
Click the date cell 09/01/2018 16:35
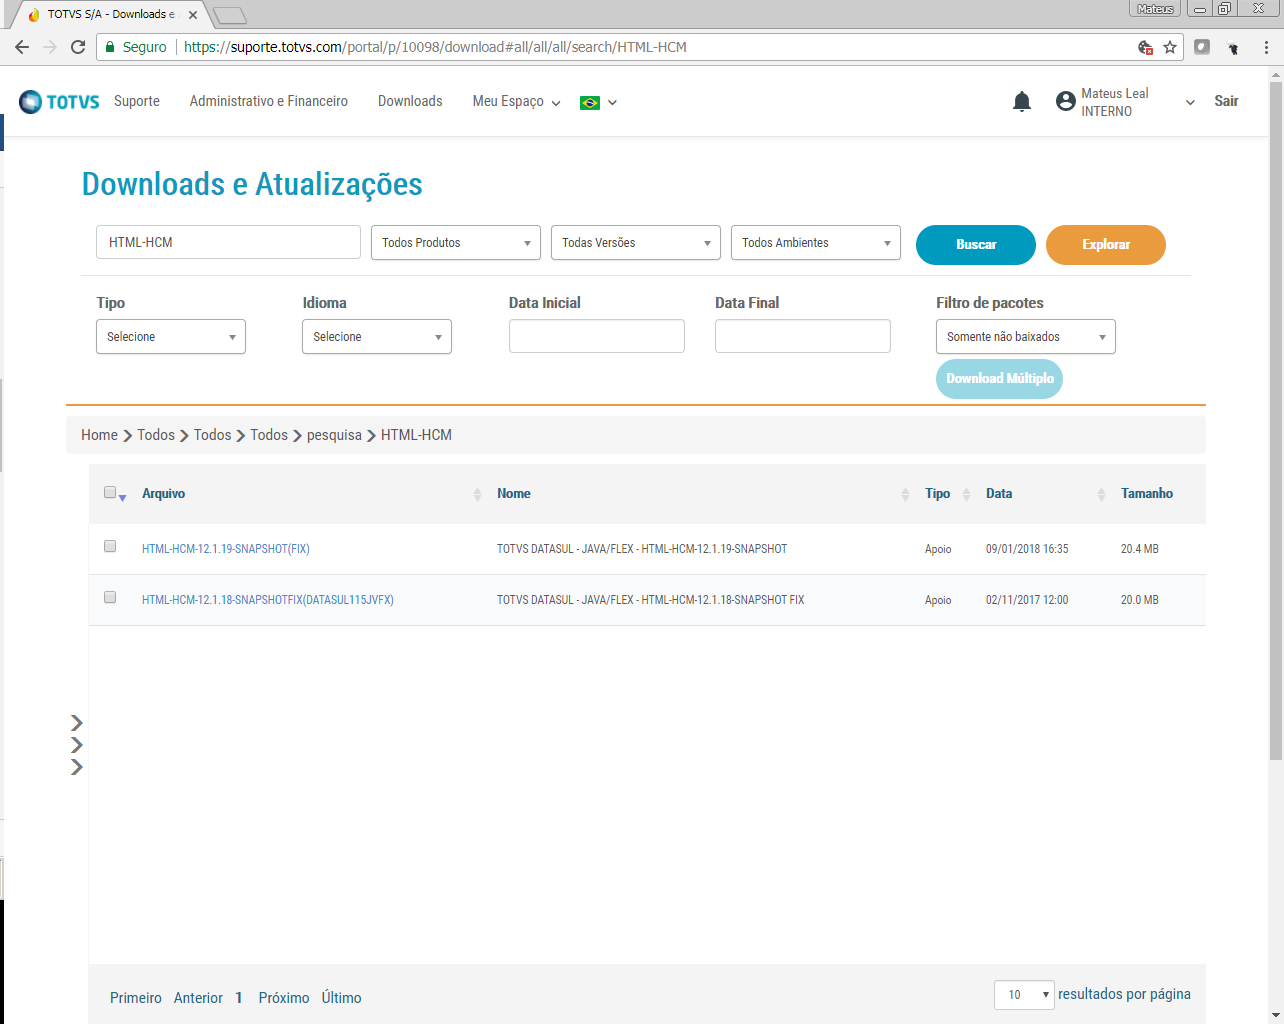pyautogui.click(x=1027, y=549)
